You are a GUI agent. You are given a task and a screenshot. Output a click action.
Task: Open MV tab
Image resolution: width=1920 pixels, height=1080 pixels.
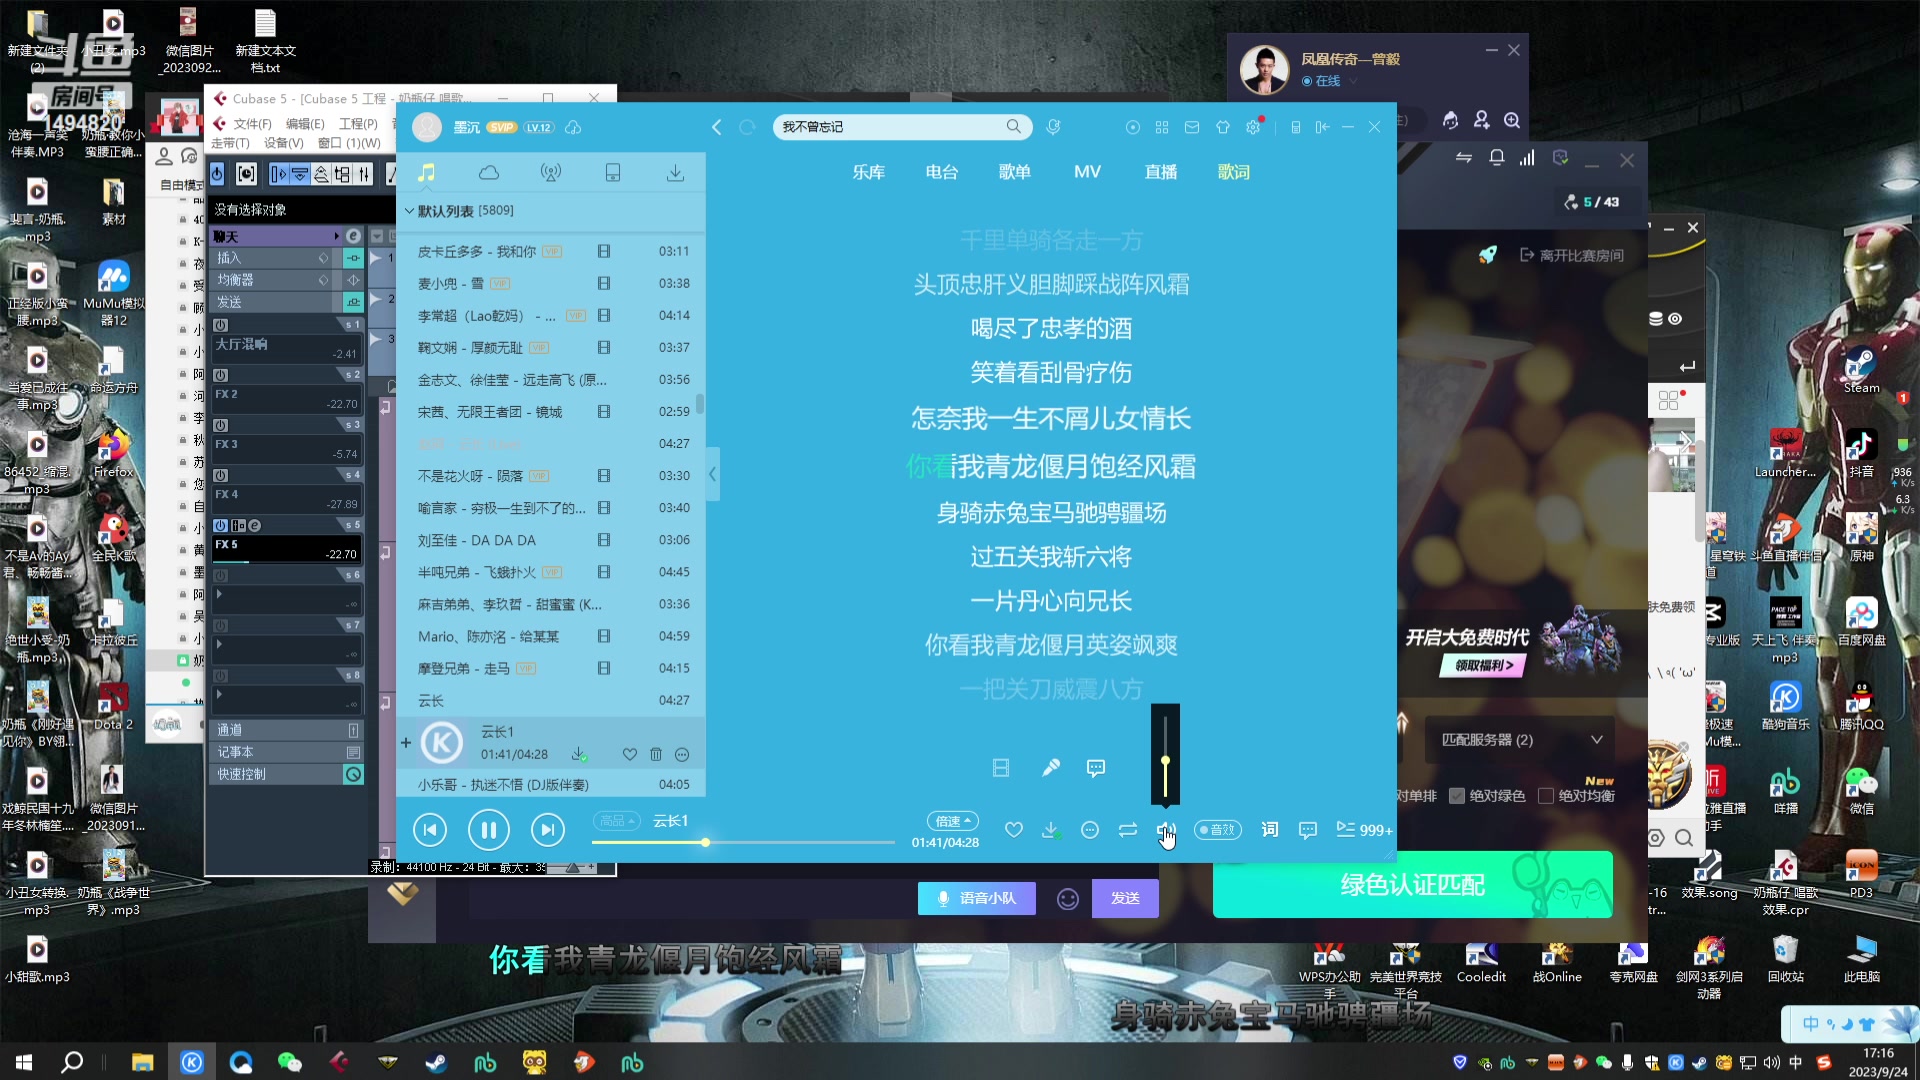[1087, 172]
